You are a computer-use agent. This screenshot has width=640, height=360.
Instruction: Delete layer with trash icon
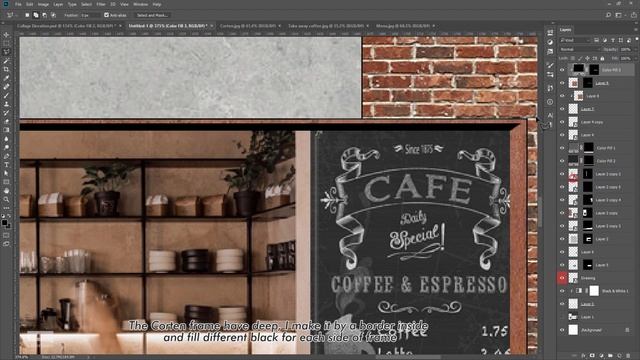(628, 356)
